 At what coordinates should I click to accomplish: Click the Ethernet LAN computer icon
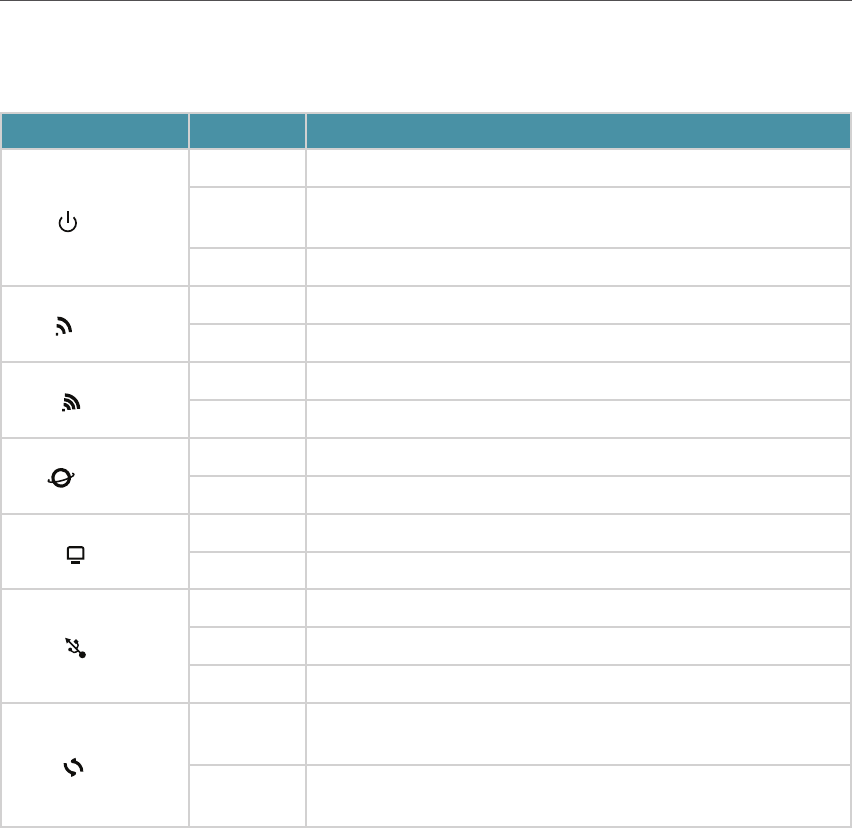tap(75, 554)
